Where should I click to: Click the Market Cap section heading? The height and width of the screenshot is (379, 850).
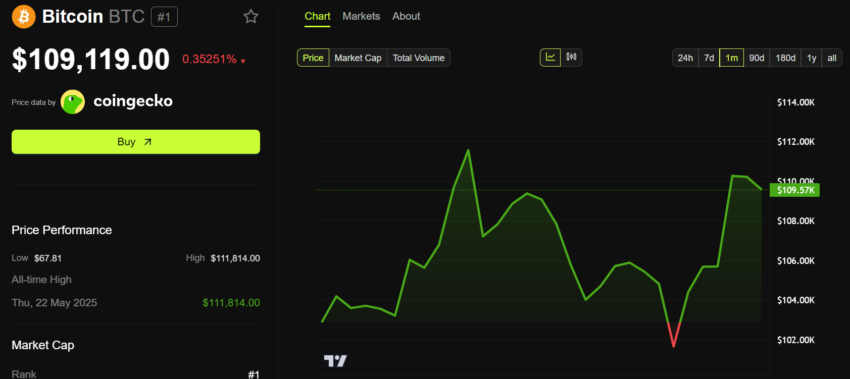pyautogui.click(x=43, y=345)
